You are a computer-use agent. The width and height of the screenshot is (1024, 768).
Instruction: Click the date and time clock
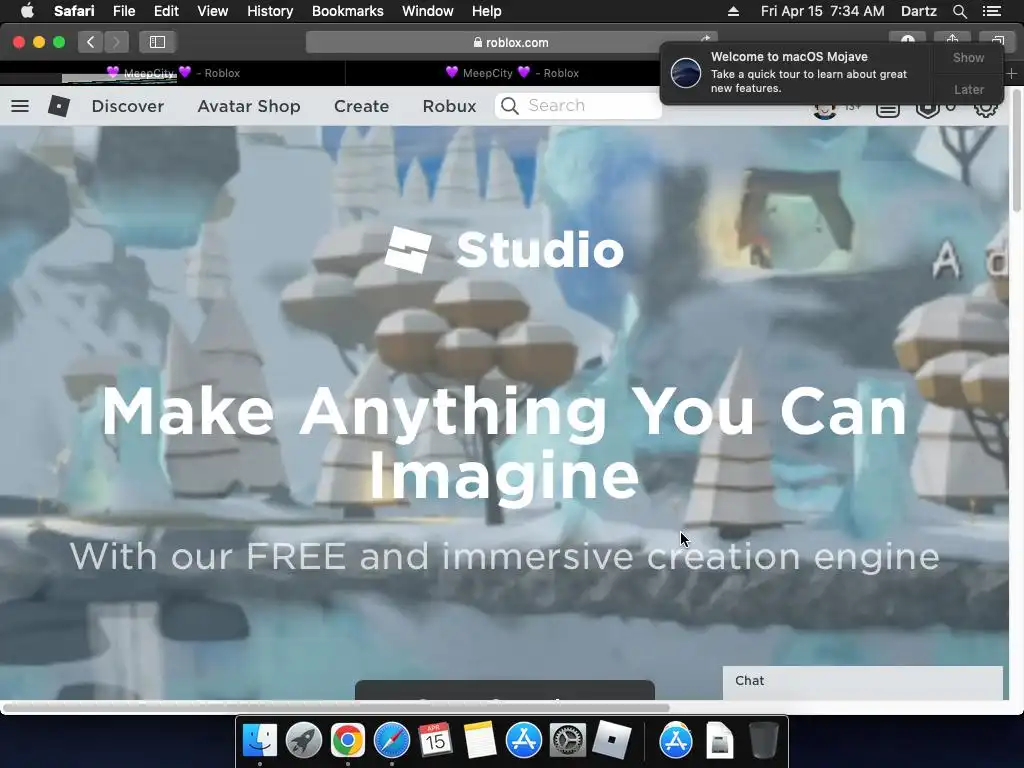[x=822, y=11]
